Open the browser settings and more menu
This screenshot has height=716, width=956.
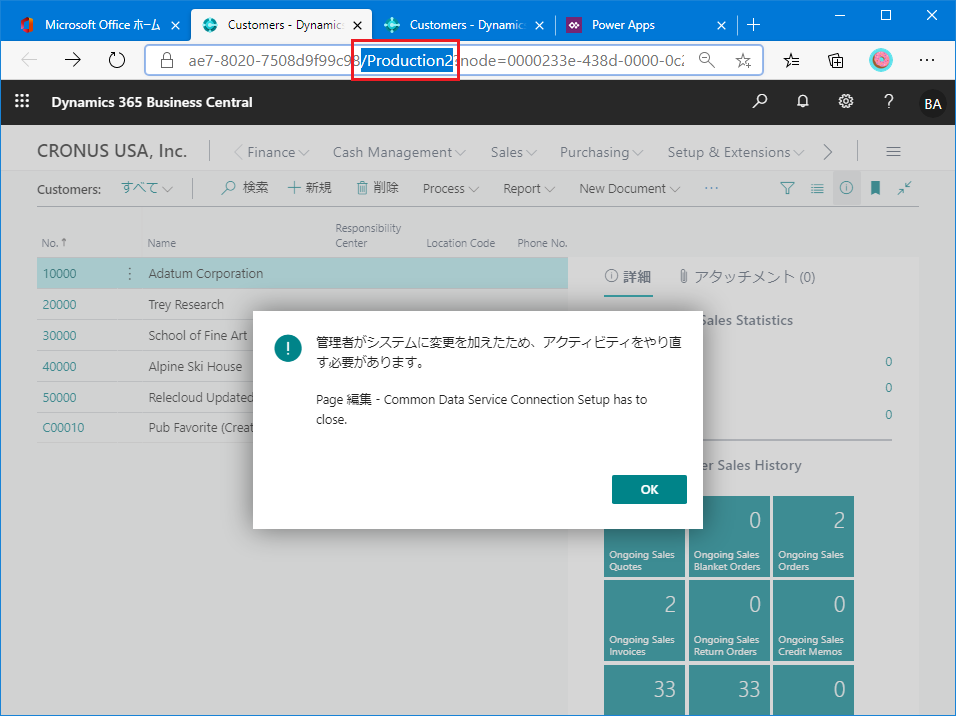coord(927,60)
